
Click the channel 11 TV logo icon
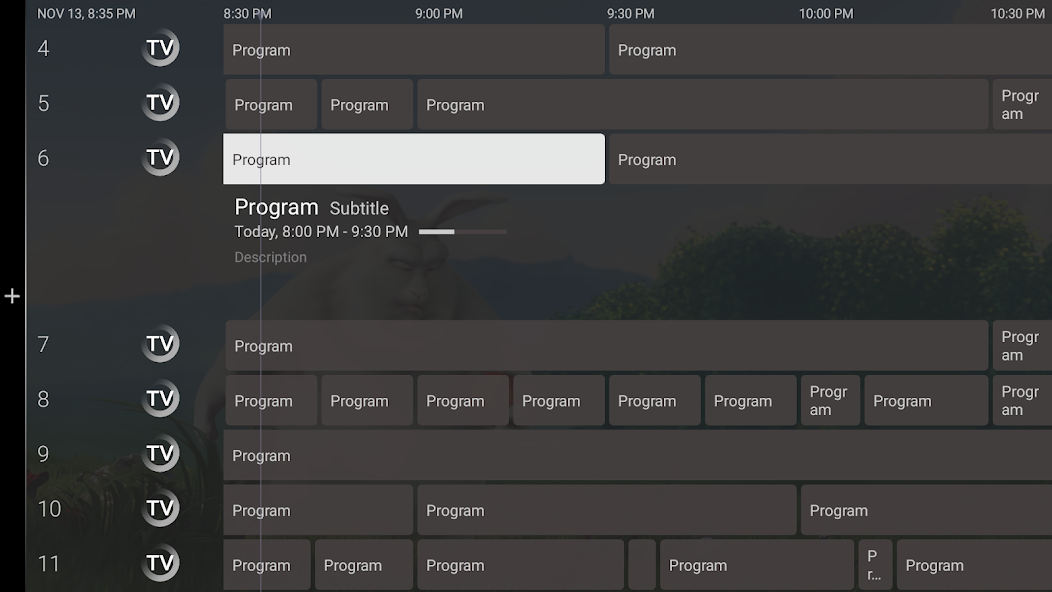(160, 563)
